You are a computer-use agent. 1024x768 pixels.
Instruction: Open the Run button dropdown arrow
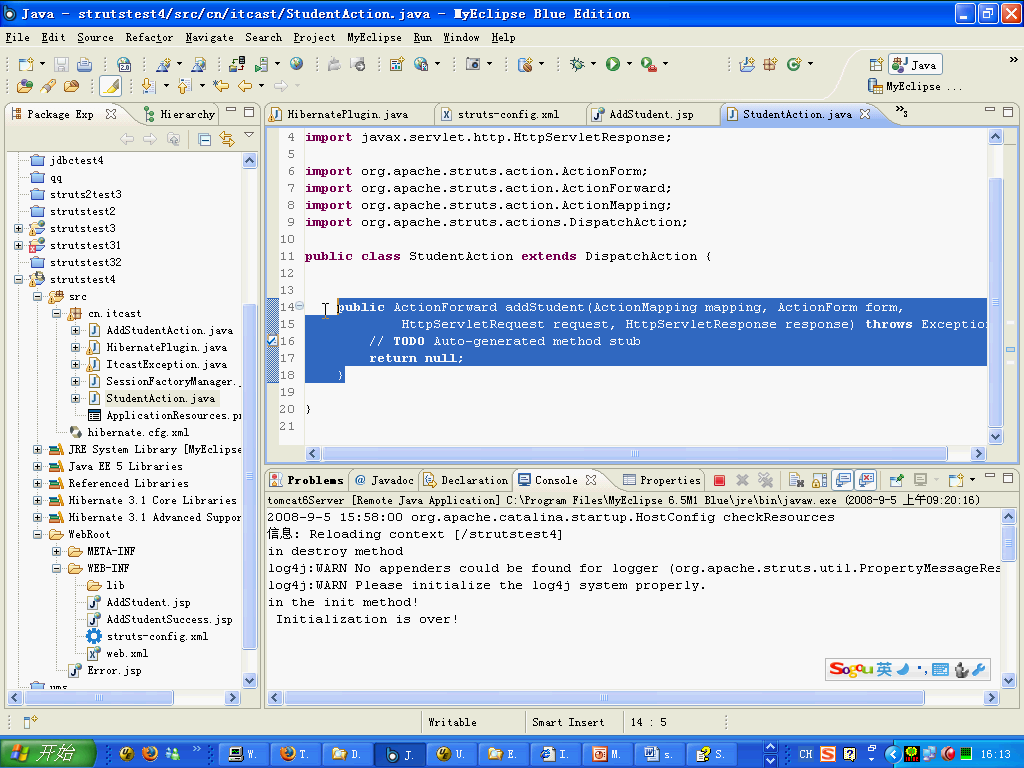629,64
